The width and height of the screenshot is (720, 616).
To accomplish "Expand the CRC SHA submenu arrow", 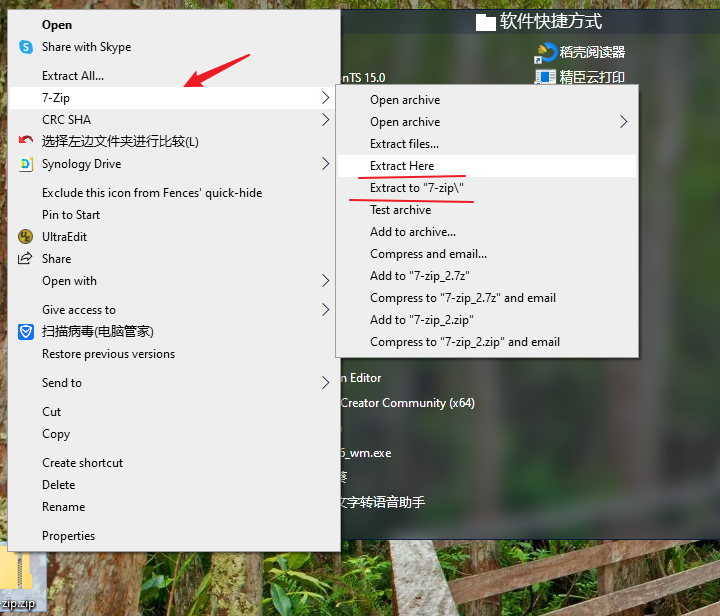I will coord(326,120).
